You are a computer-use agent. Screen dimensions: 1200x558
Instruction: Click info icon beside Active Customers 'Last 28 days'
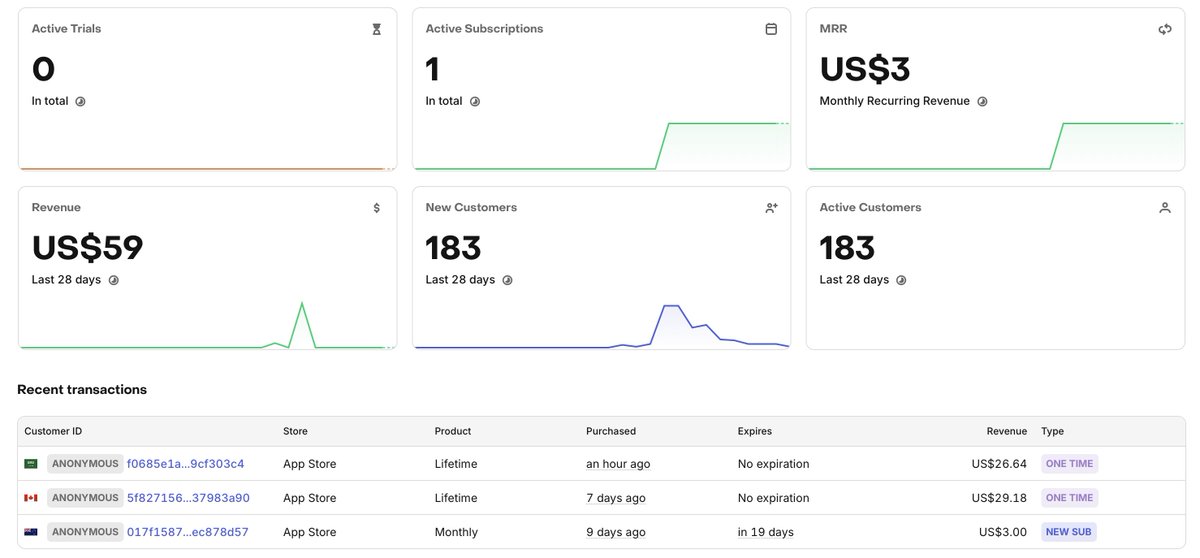pos(901,280)
